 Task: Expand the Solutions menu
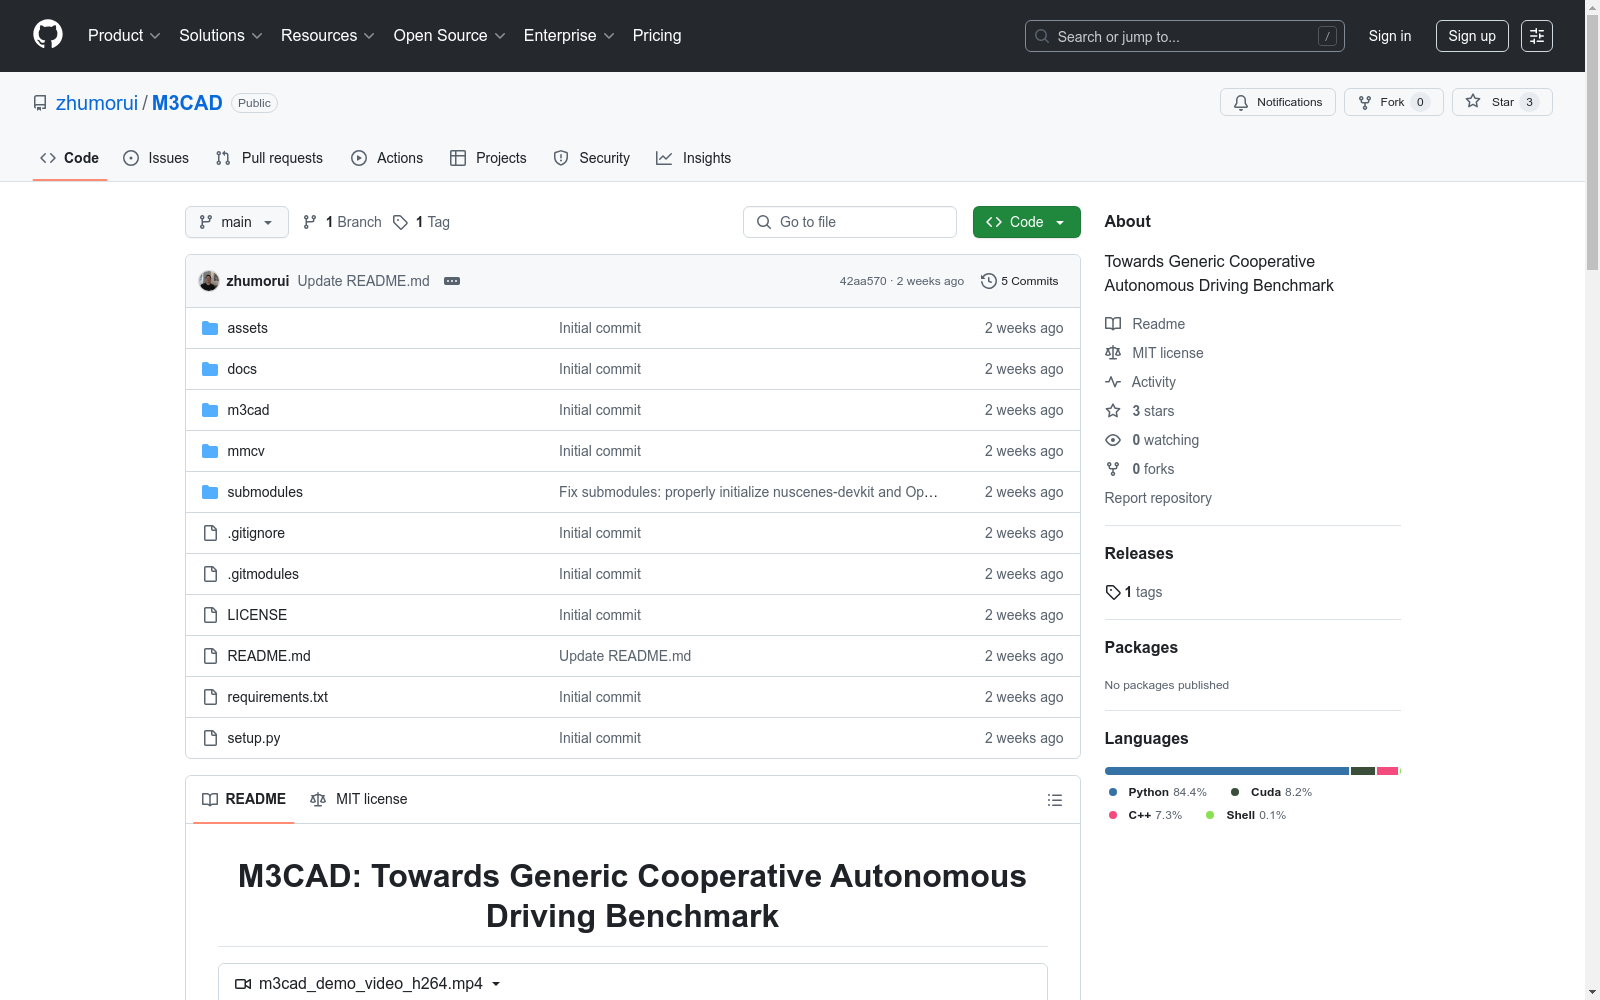[221, 36]
